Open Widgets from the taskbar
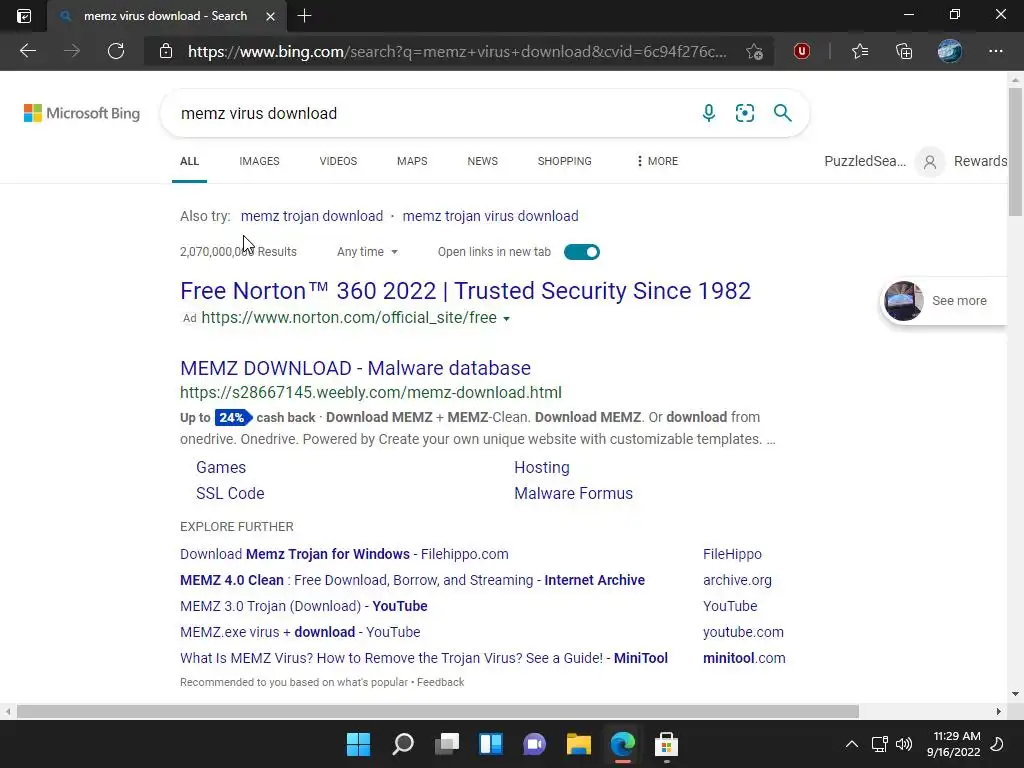Image resolution: width=1024 pixels, height=768 pixels. [490, 744]
